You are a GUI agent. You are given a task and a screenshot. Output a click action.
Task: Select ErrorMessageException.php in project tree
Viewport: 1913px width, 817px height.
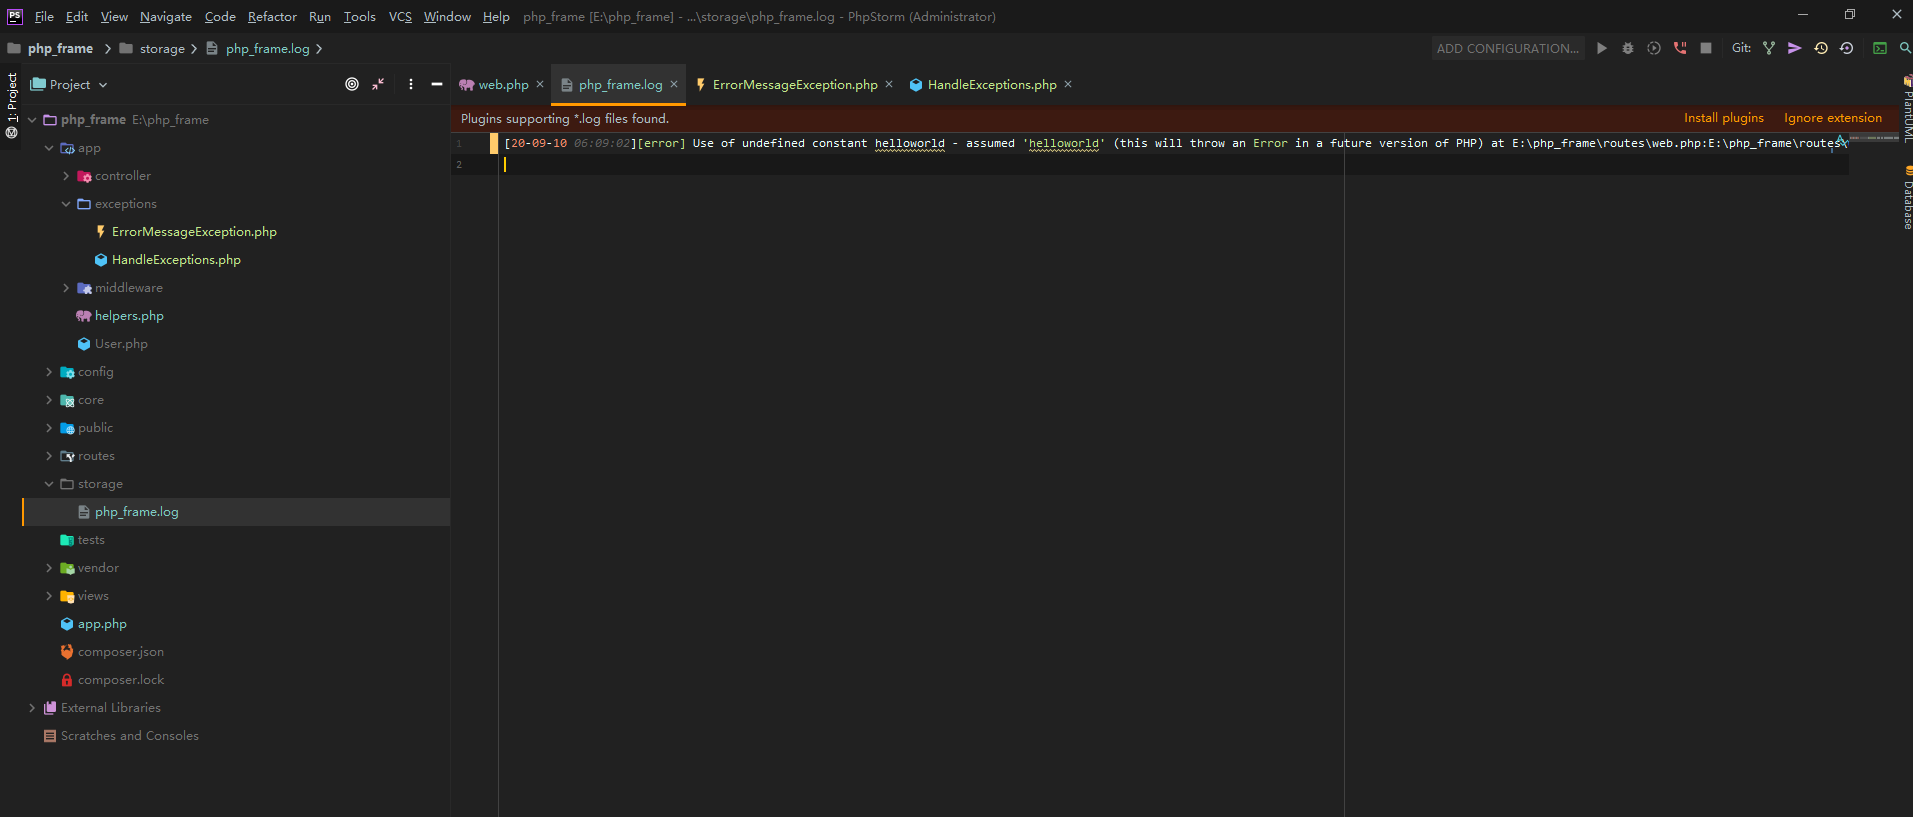click(x=194, y=232)
